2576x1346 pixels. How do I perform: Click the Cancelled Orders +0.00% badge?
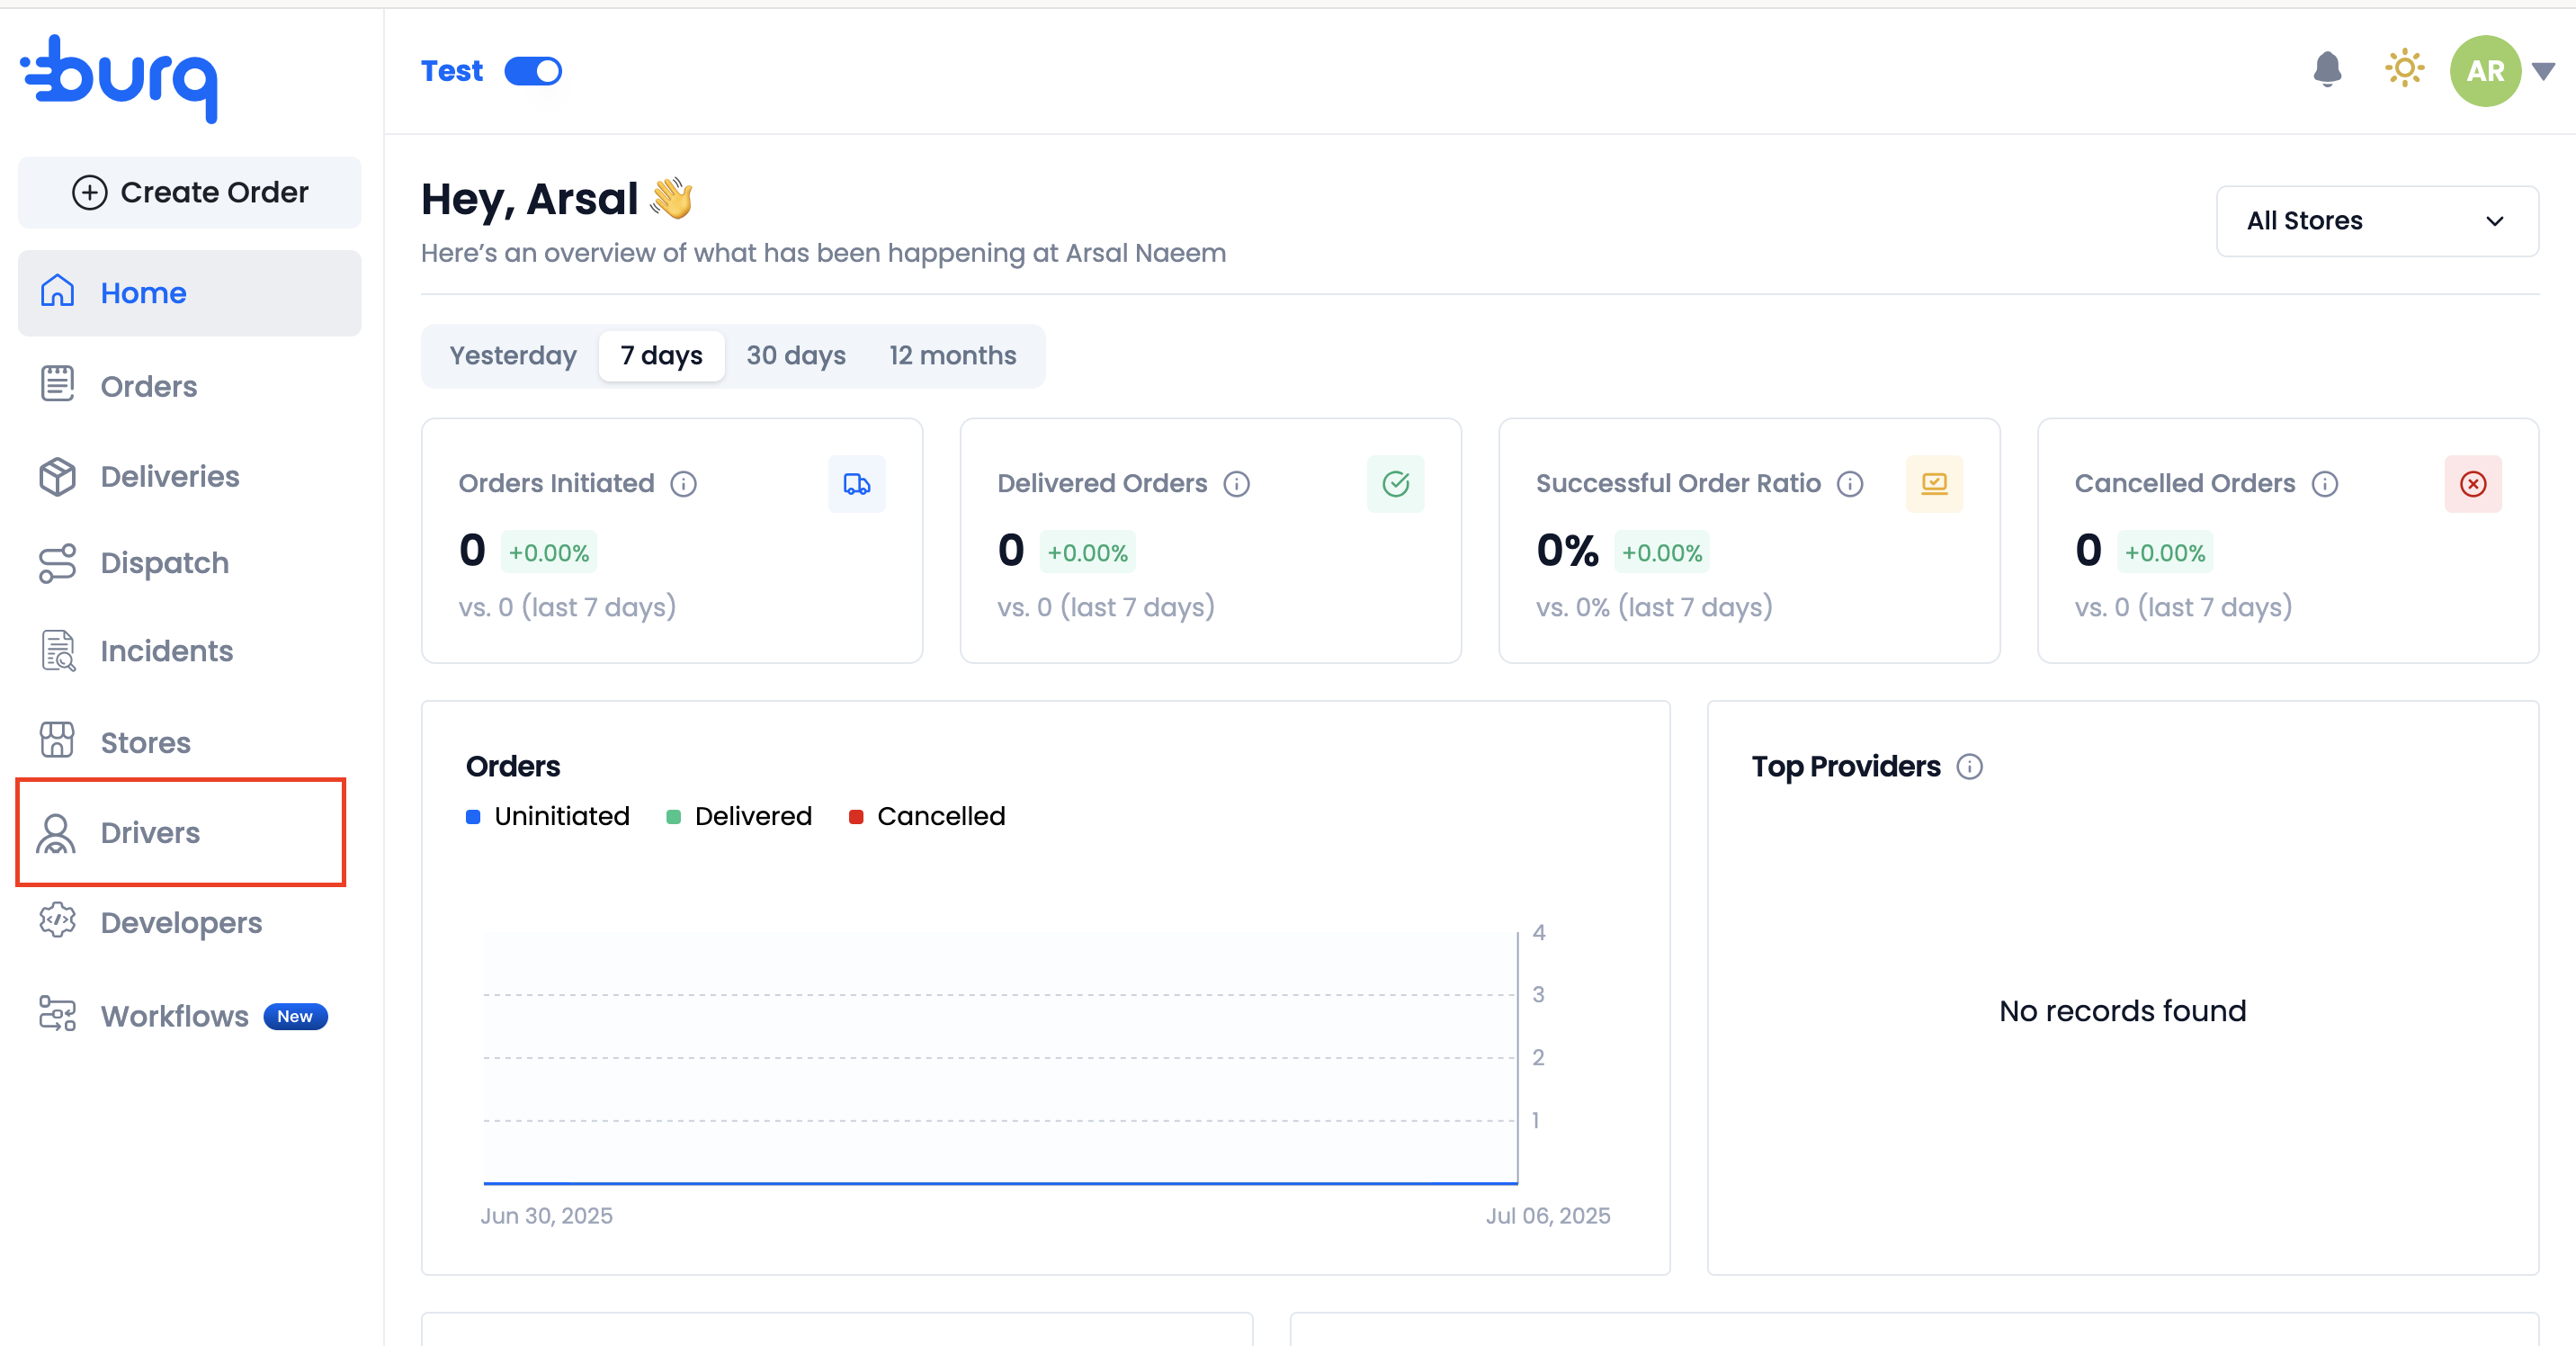point(2165,552)
